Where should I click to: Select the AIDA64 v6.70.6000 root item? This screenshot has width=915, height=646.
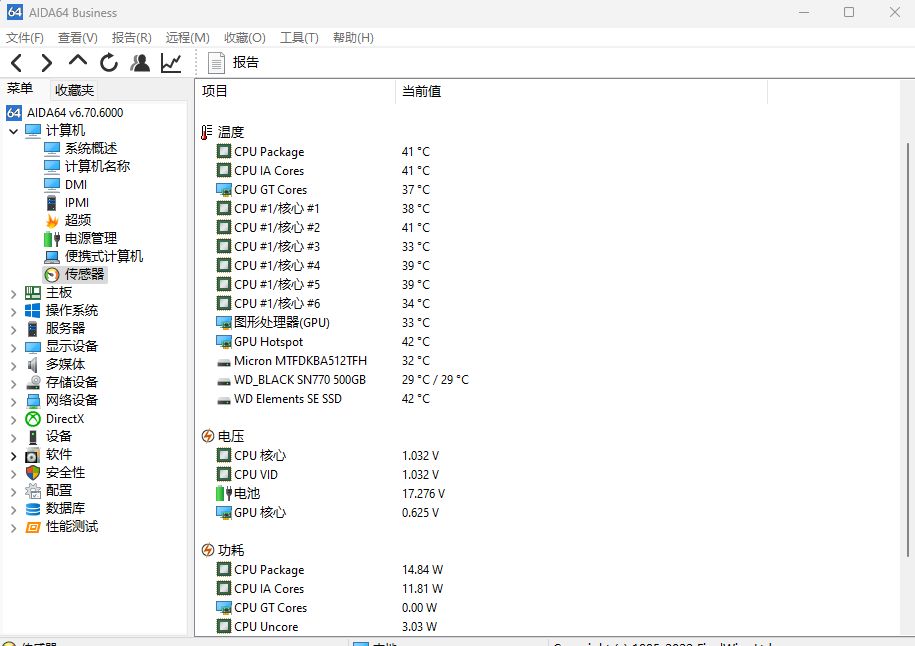pyautogui.click(x=75, y=113)
